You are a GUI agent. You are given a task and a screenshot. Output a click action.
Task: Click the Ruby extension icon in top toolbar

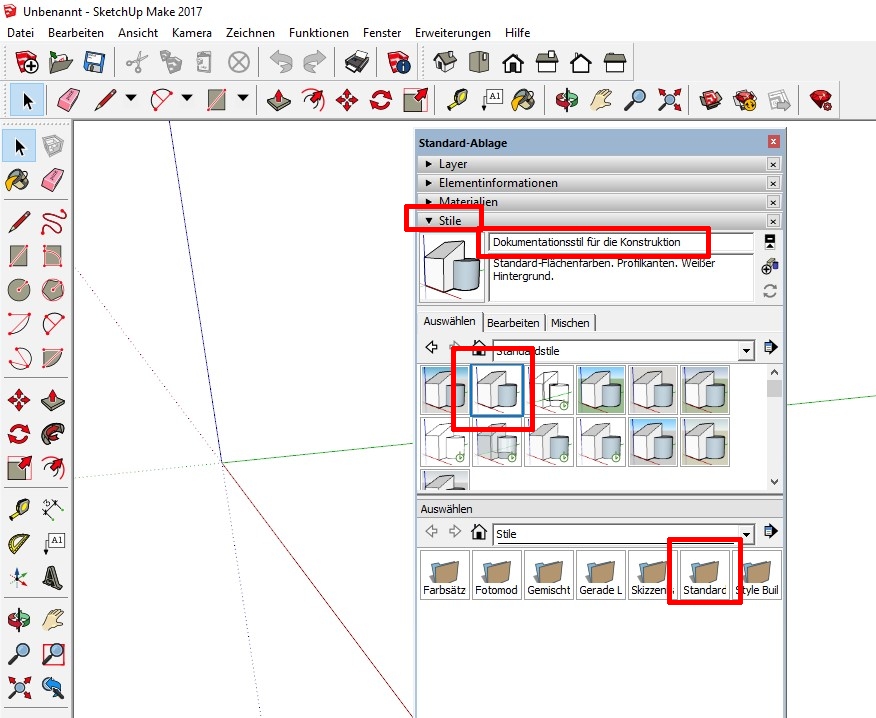point(821,99)
